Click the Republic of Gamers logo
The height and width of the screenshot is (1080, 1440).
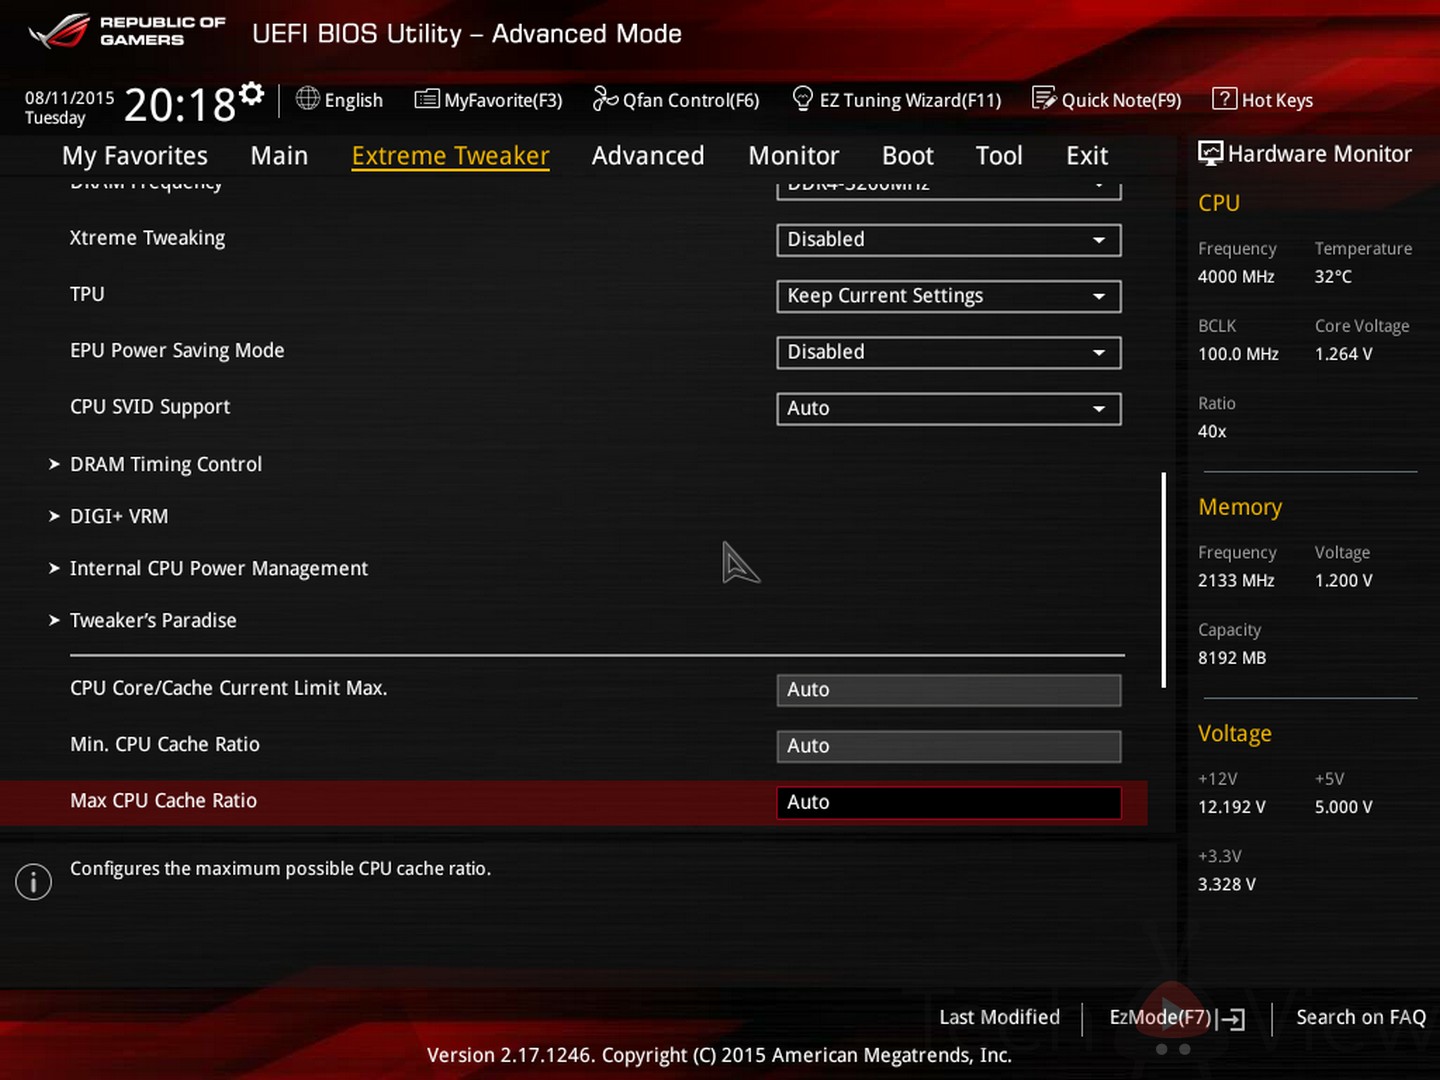pyautogui.click(x=127, y=32)
